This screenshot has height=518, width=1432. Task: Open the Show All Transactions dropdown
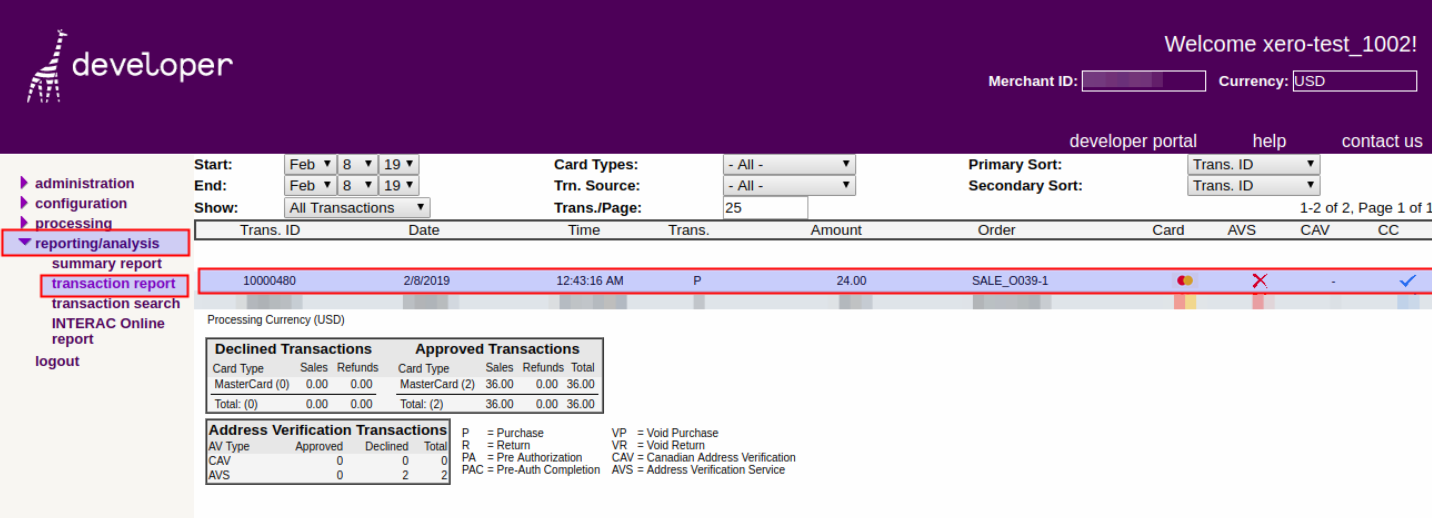356,208
